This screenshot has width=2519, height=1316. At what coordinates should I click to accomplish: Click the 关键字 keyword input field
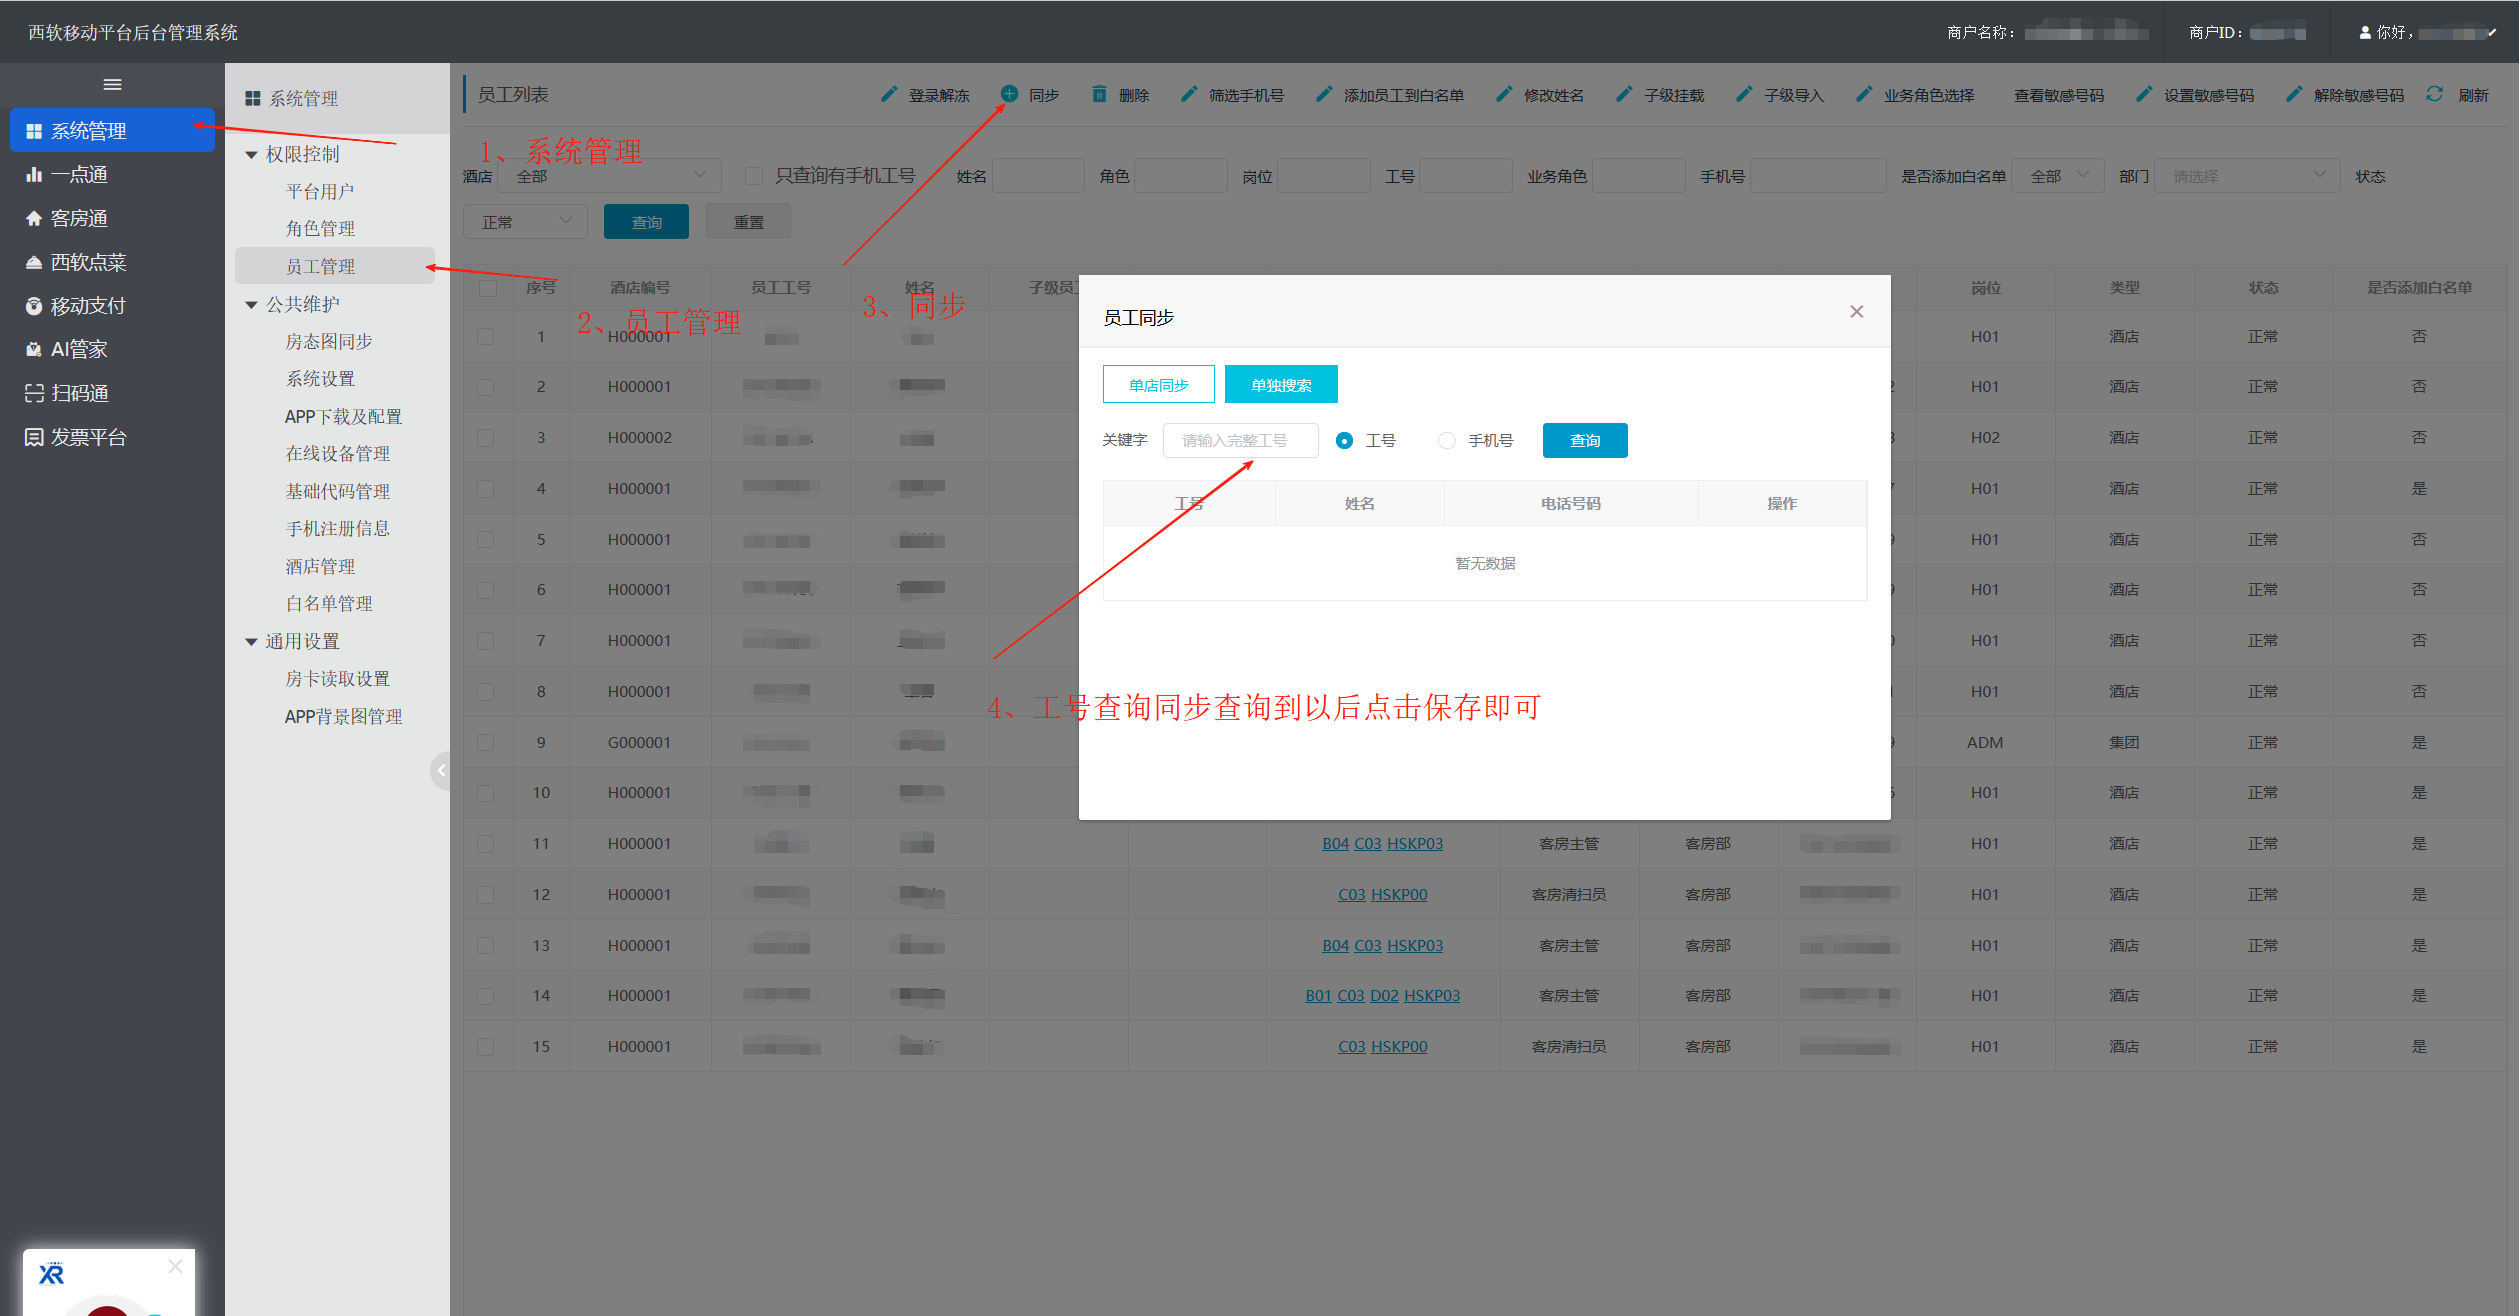coord(1239,440)
